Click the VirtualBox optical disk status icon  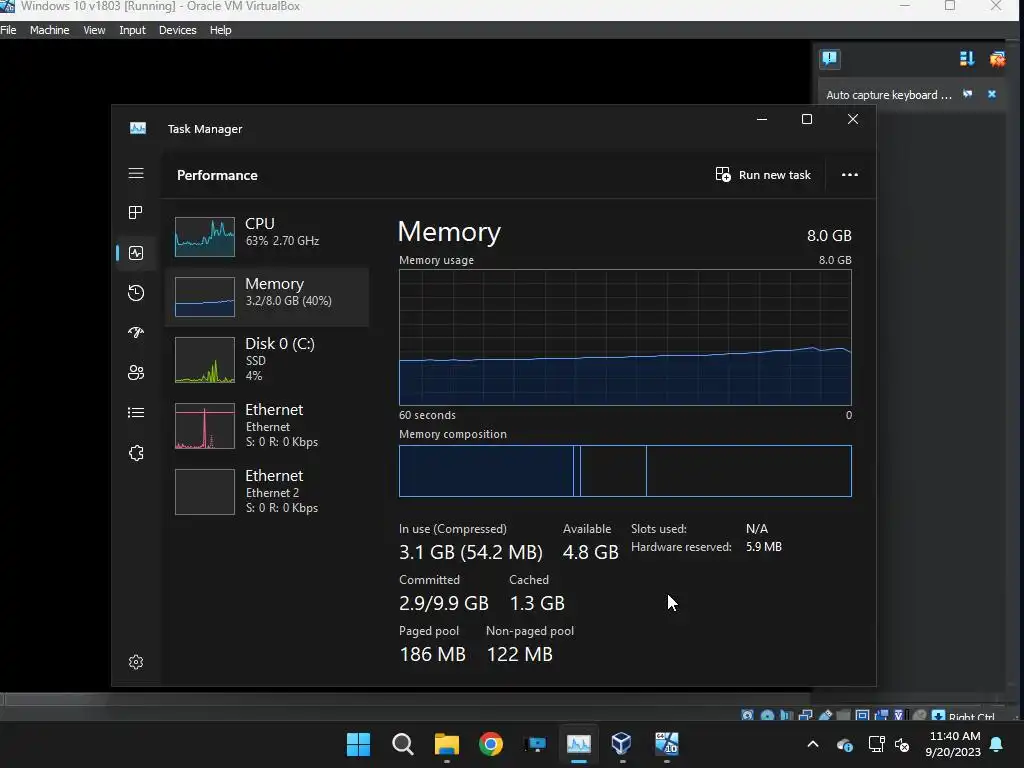tap(767, 716)
